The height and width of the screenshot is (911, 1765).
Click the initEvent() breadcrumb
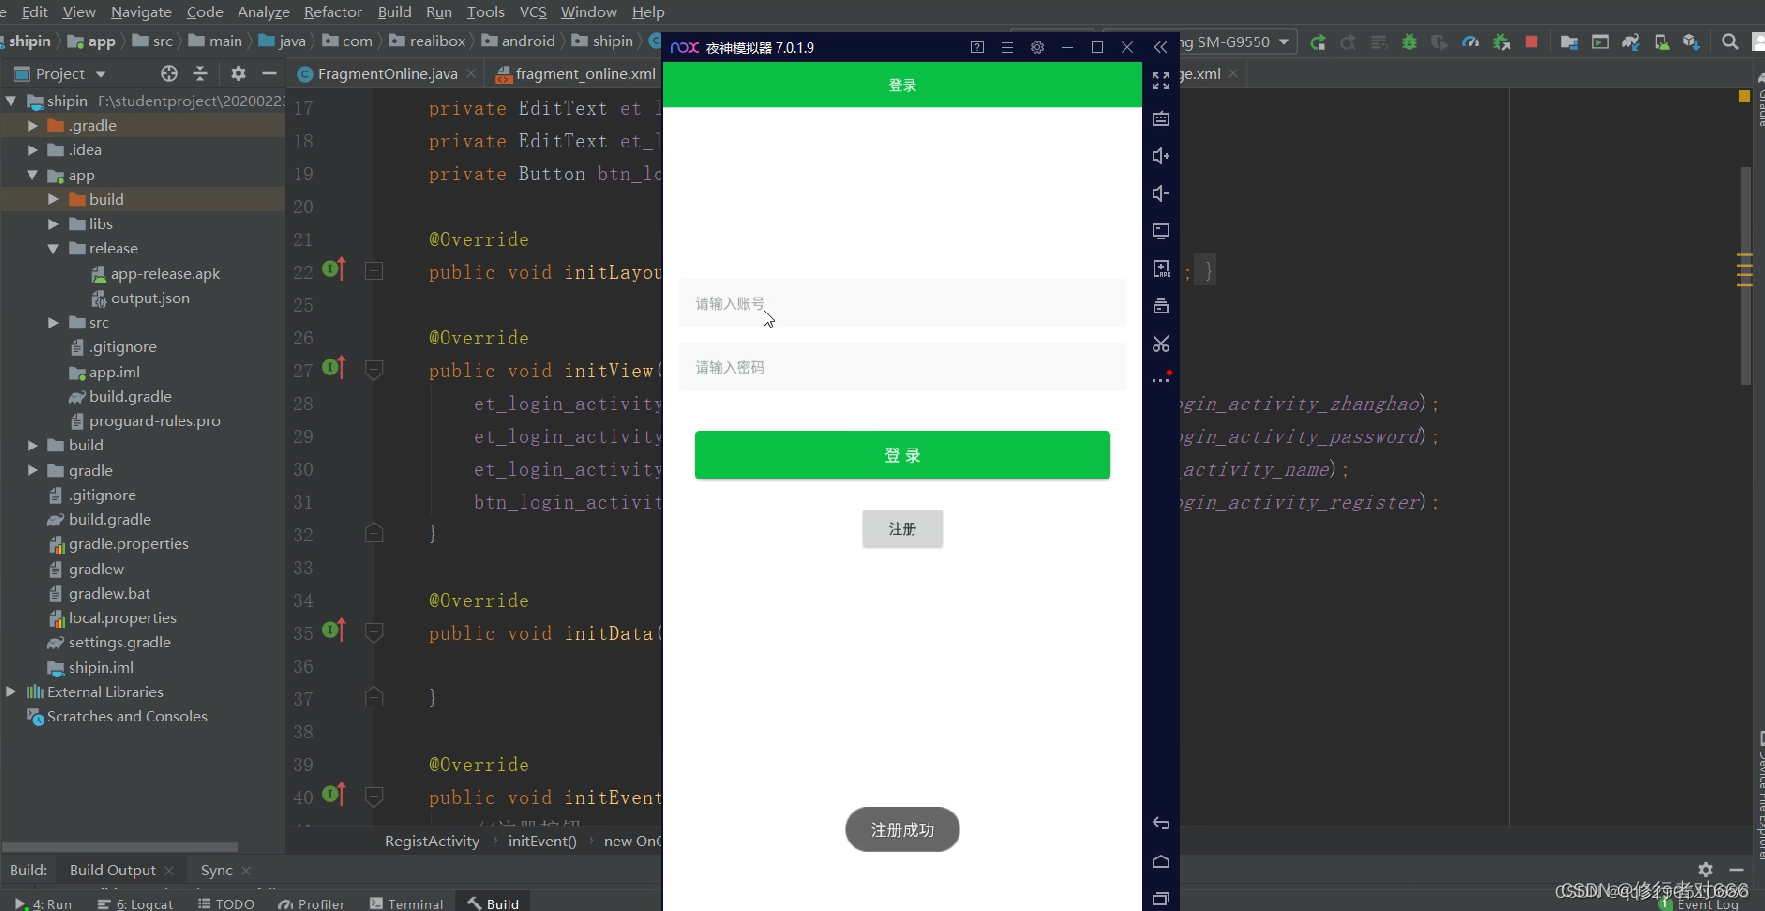(542, 841)
